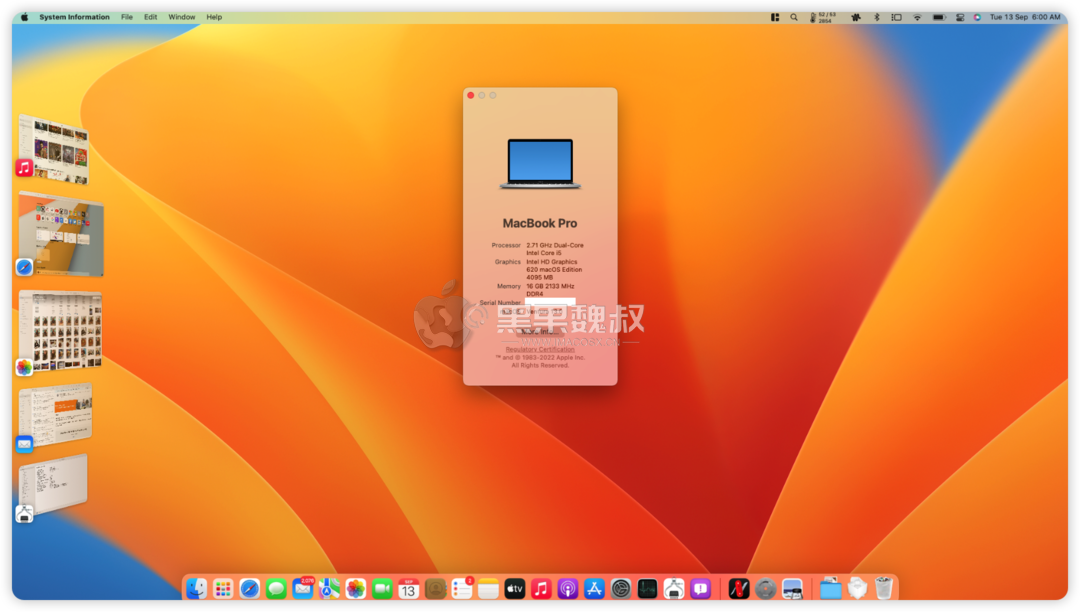Screen dimensions: 1080x612
Task: Switch to System Information stage thumbnail
Action: [52, 486]
